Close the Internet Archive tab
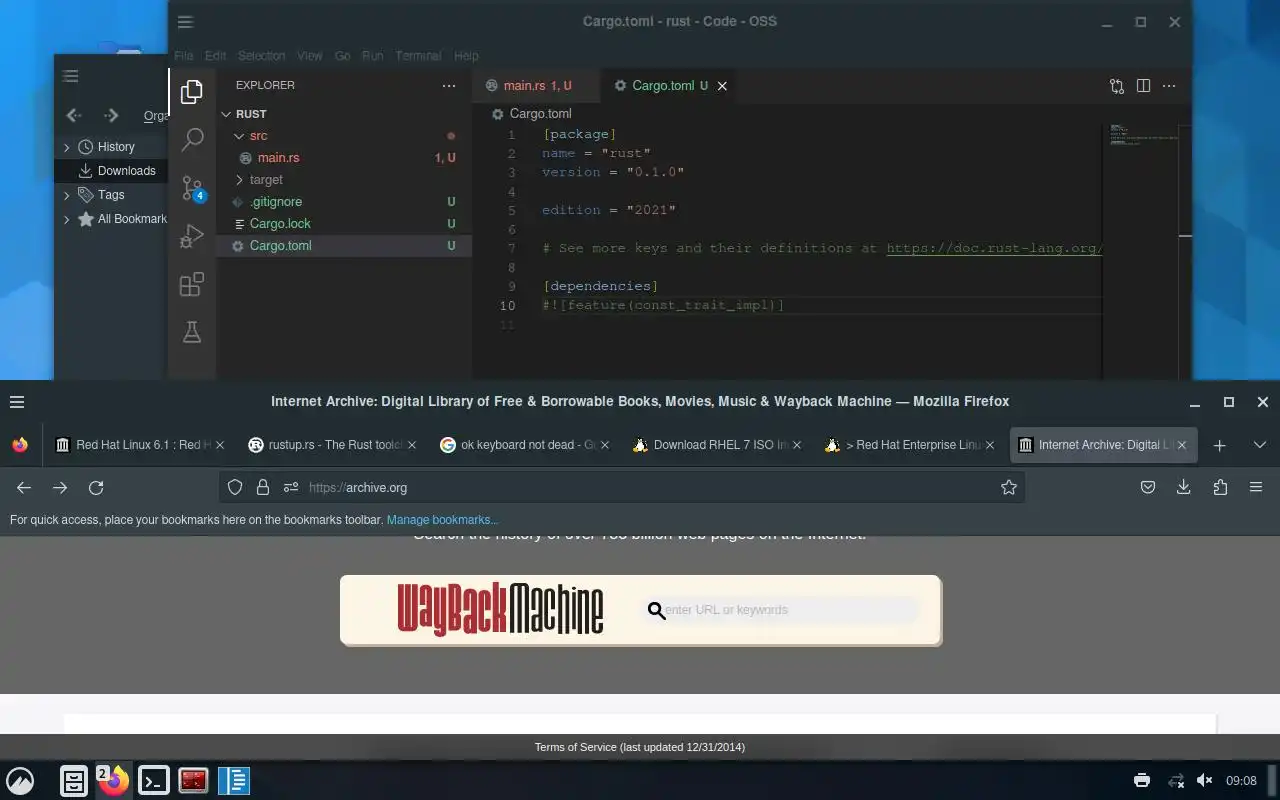This screenshot has width=1280, height=800. (1181, 445)
